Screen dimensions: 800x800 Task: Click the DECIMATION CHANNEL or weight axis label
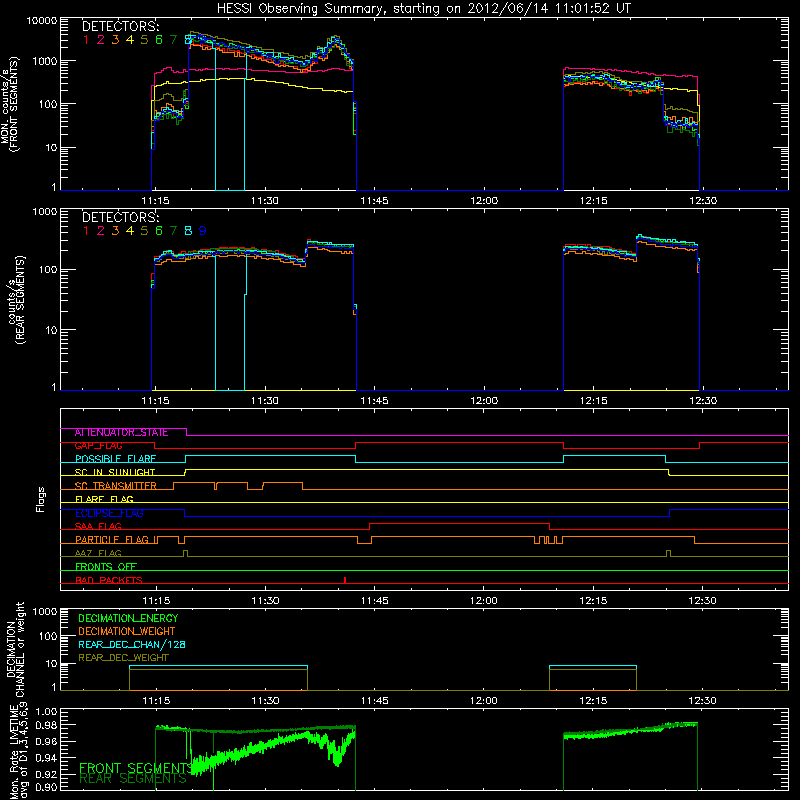pos(15,650)
